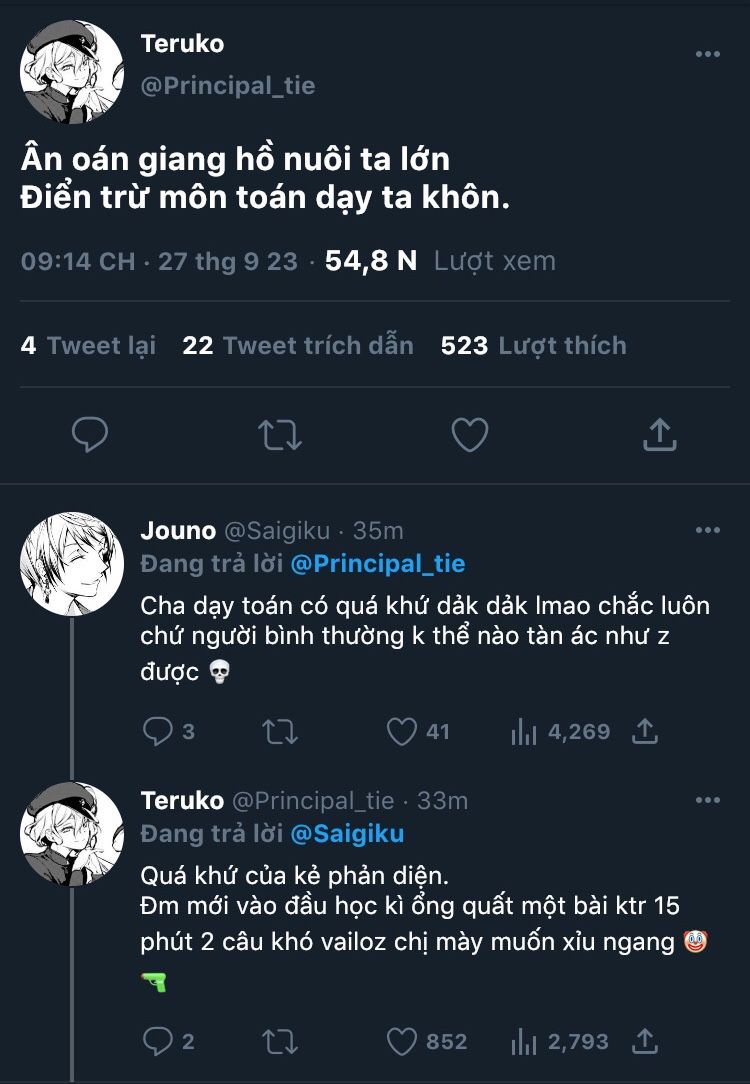The image size is (750, 1084).
Task: Open Teruko's profile picture at top
Action: point(72,72)
